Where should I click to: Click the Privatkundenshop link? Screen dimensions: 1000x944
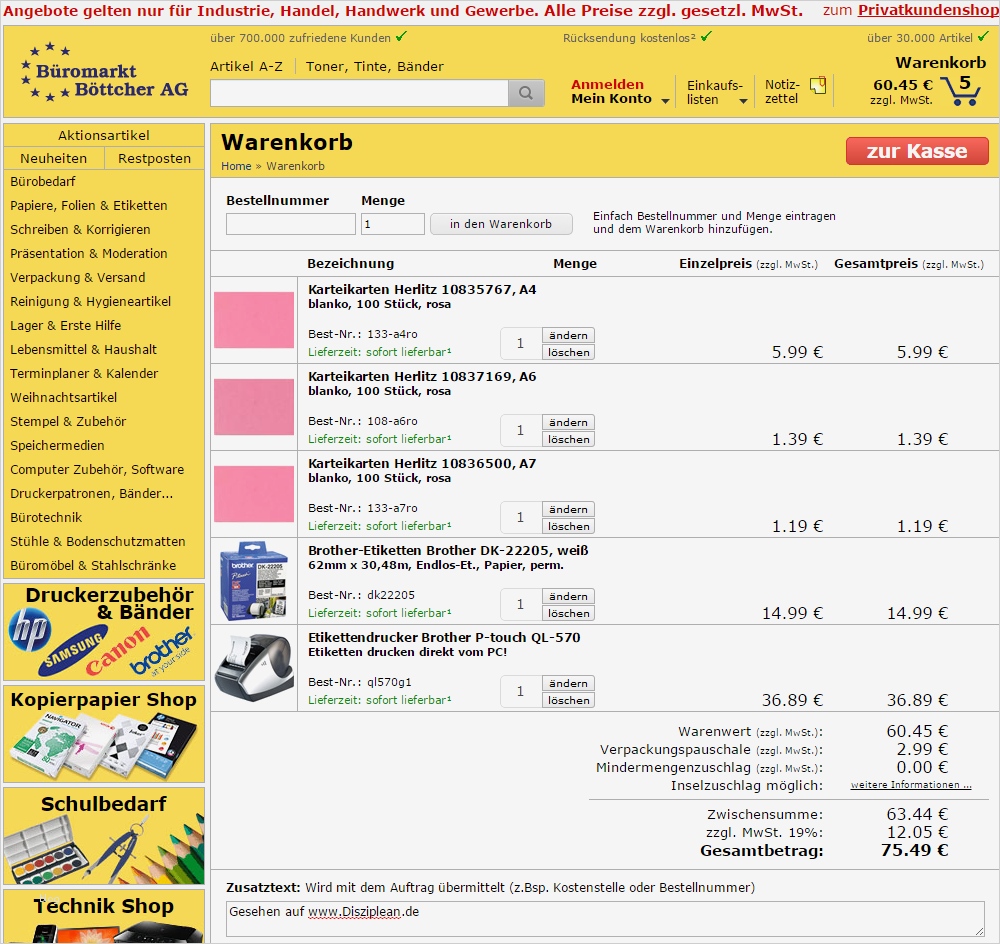pos(928,10)
